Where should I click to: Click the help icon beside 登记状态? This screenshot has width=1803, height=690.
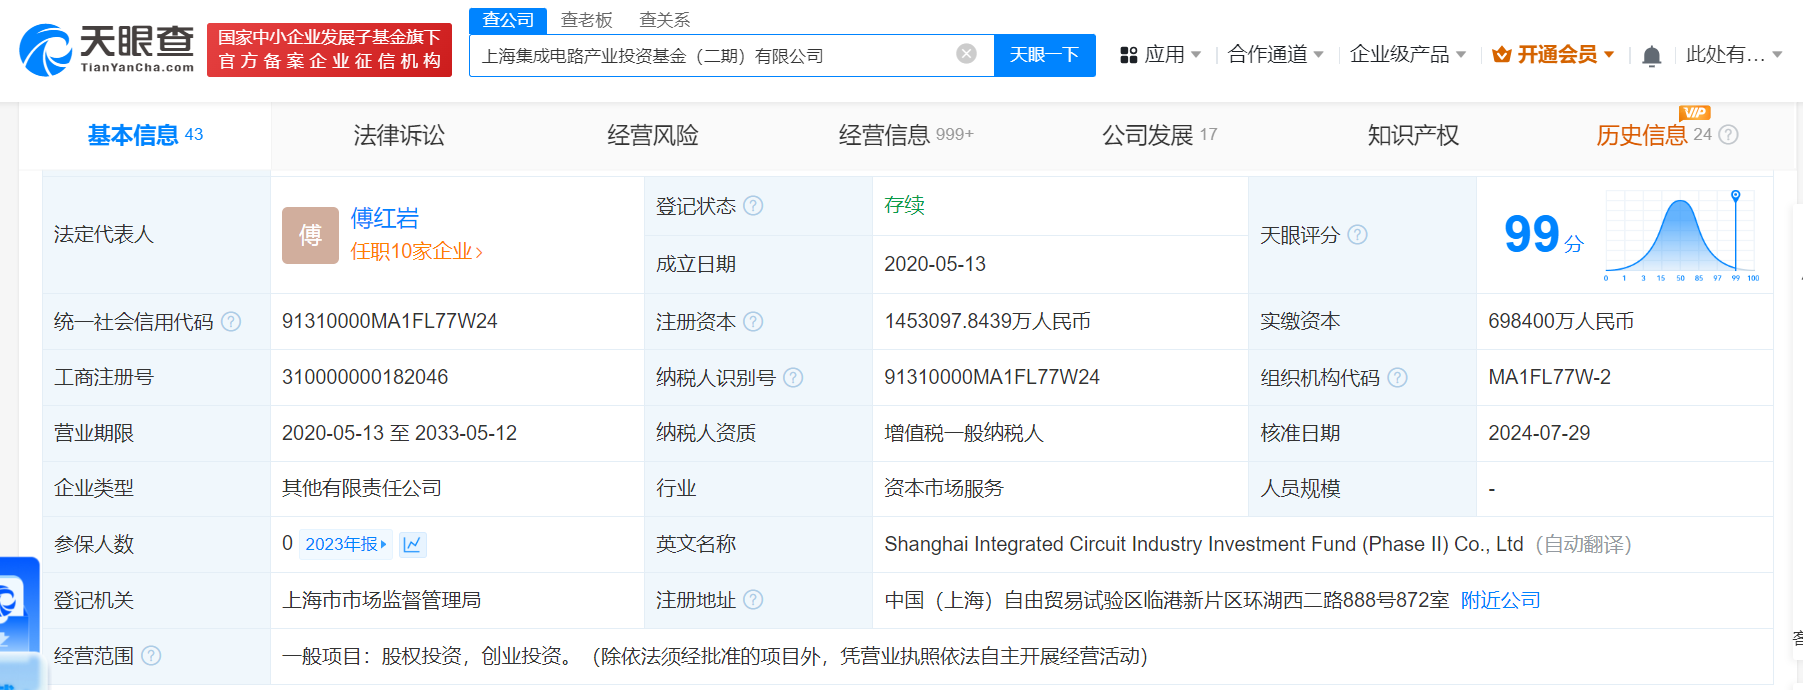pyautogui.click(x=753, y=206)
